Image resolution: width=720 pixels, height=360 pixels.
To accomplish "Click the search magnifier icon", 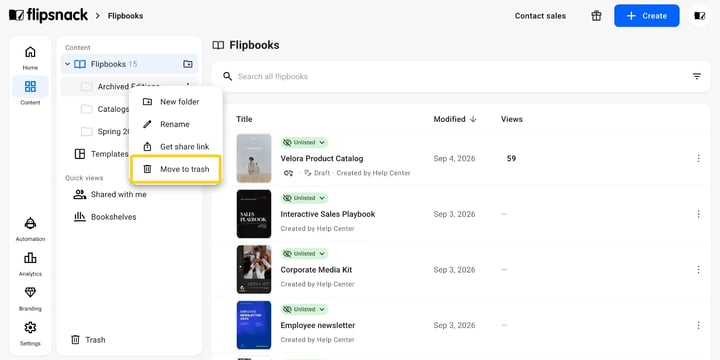I will [x=227, y=76].
